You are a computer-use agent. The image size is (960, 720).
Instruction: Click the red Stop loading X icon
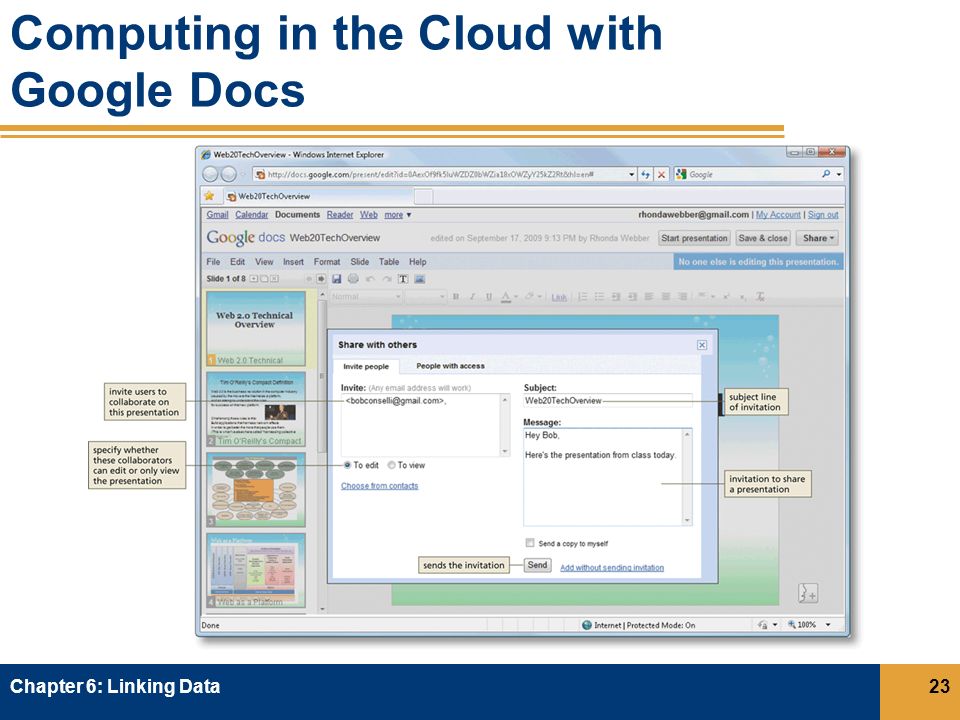[x=661, y=174]
